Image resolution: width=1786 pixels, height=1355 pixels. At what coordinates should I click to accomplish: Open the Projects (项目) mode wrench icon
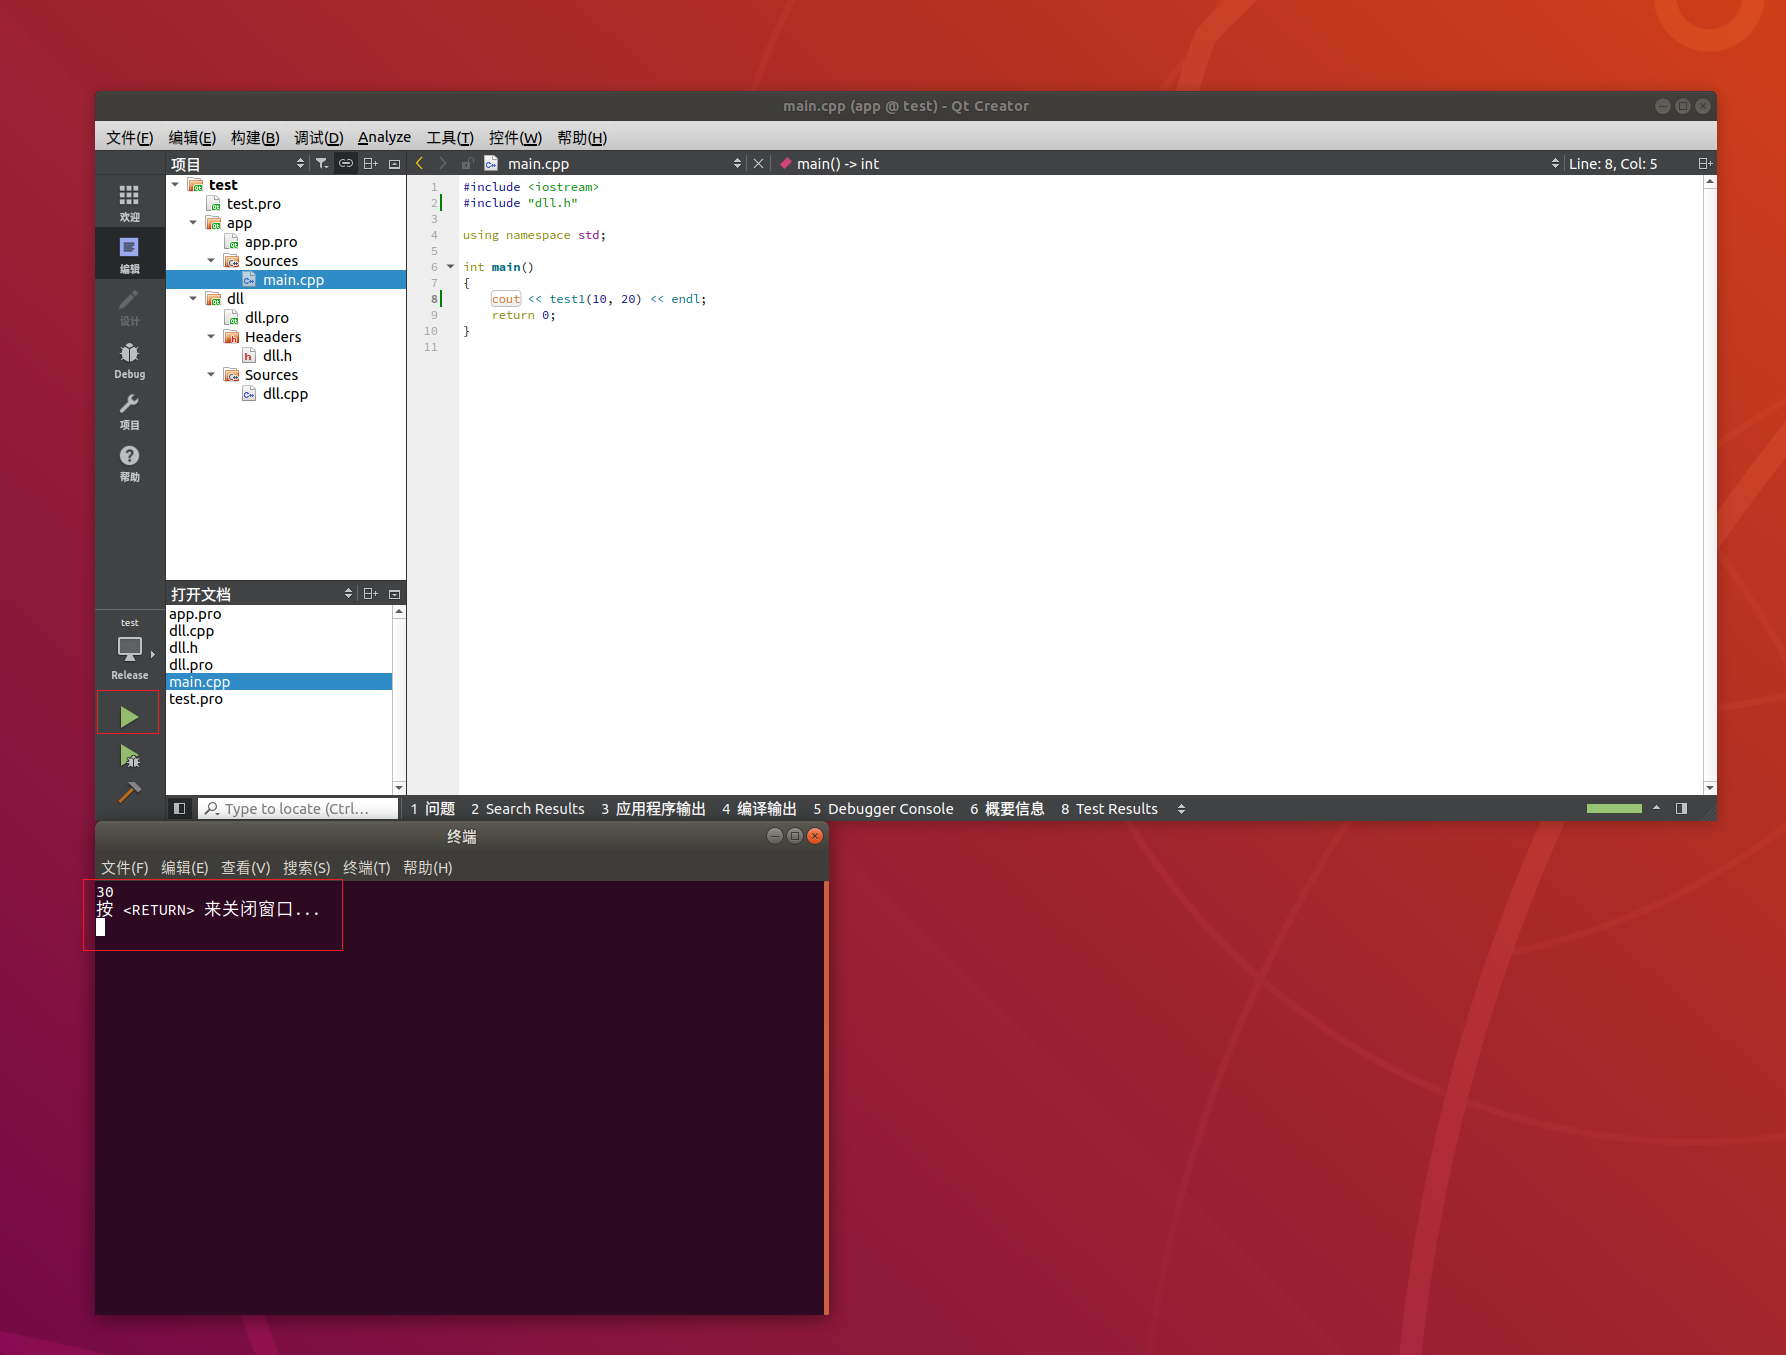(x=129, y=411)
